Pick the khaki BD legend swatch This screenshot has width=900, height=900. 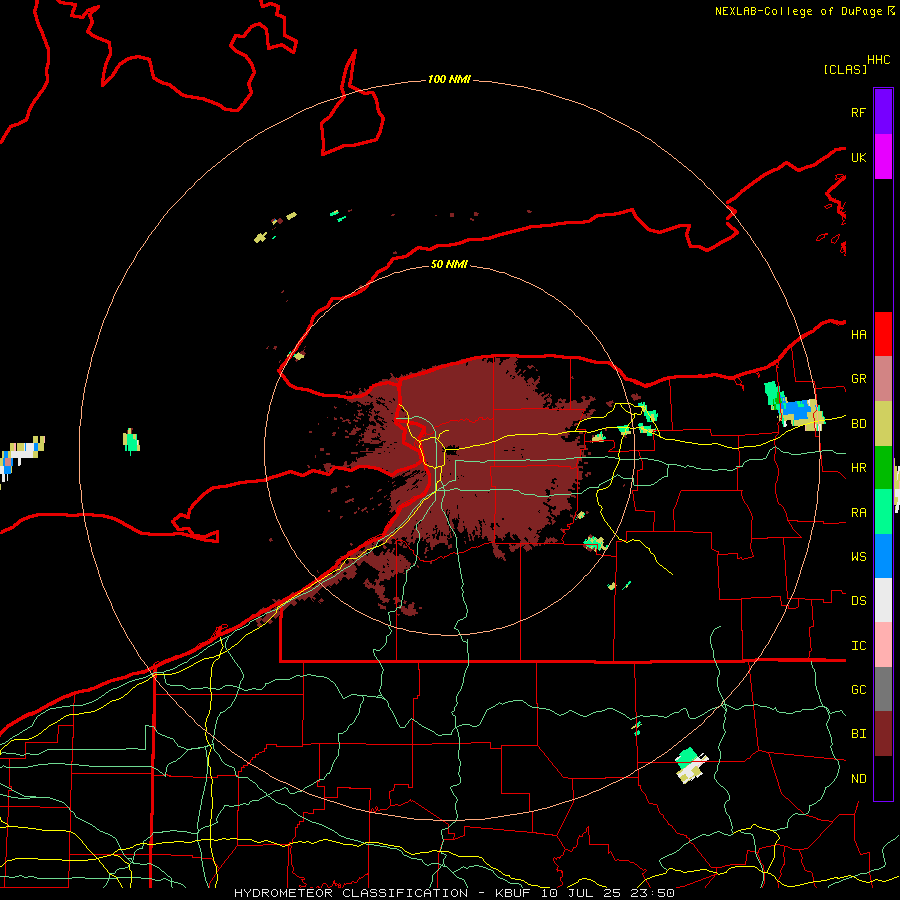pos(883,424)
